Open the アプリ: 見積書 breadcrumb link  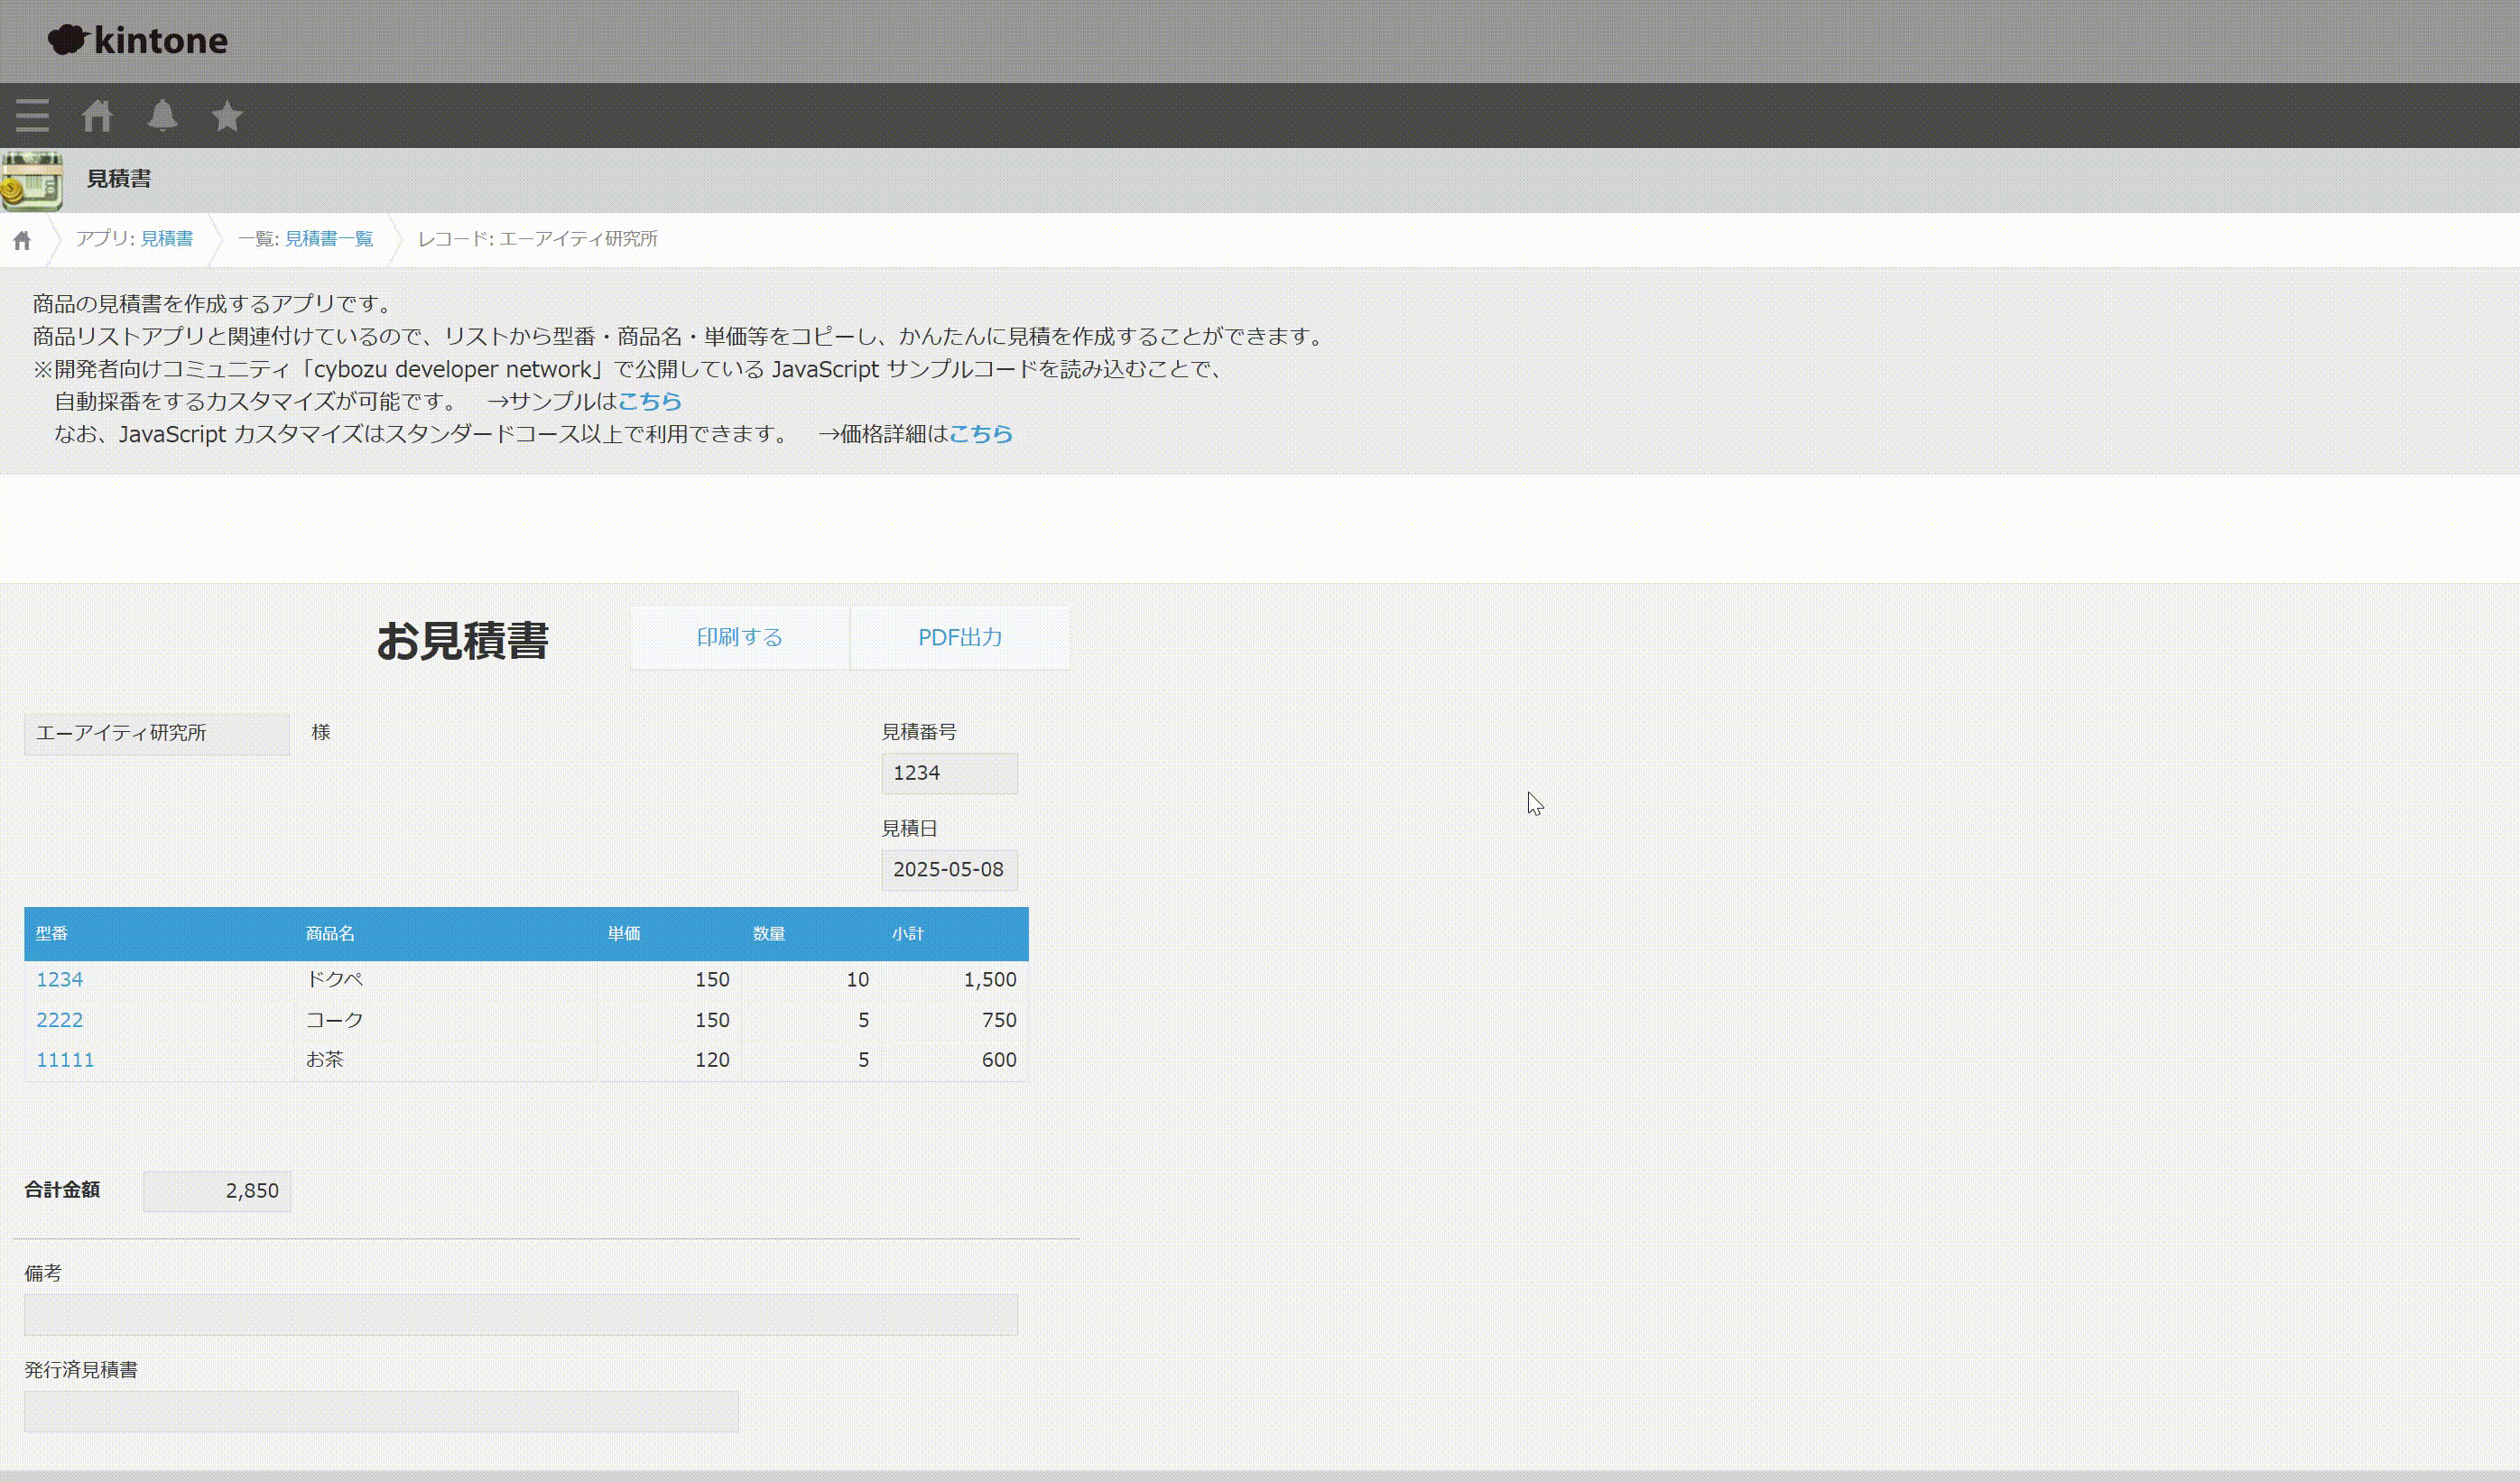[166, 239]
